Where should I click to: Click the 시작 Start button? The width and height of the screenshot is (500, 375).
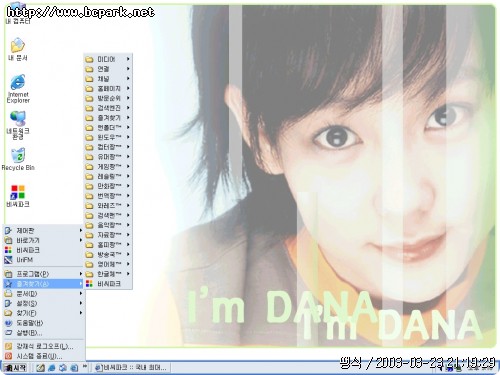click(16, 368)
